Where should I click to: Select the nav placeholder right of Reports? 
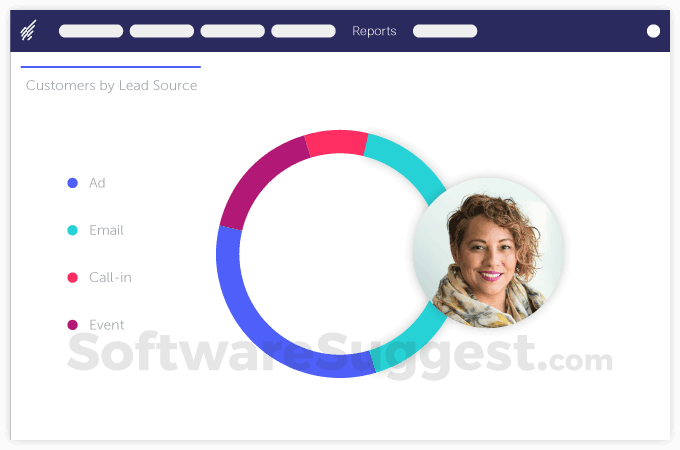tap(445, 31)
